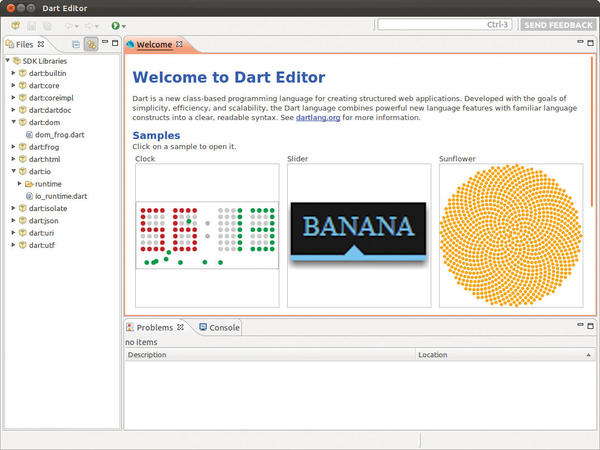Click the SDK Libraries package icon
This screenshot has width=600, height=450.
[16, 61]
